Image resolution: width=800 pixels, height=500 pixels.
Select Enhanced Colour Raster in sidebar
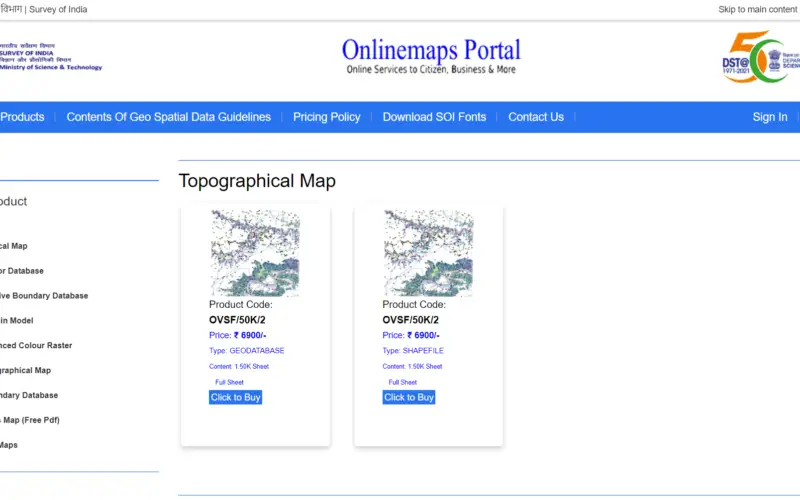tap(36, 345)
